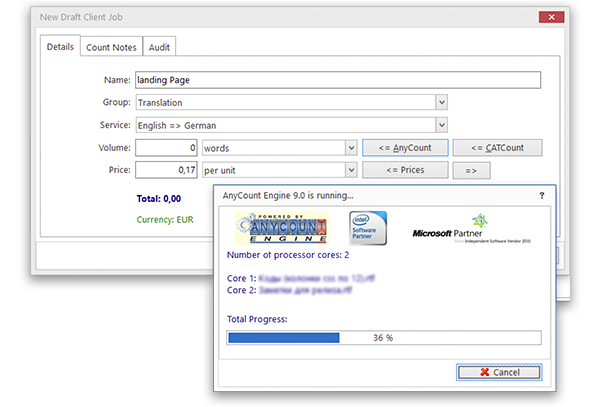
Task: Open the Service dropdown English => German
Action: [x=441, y=125]
